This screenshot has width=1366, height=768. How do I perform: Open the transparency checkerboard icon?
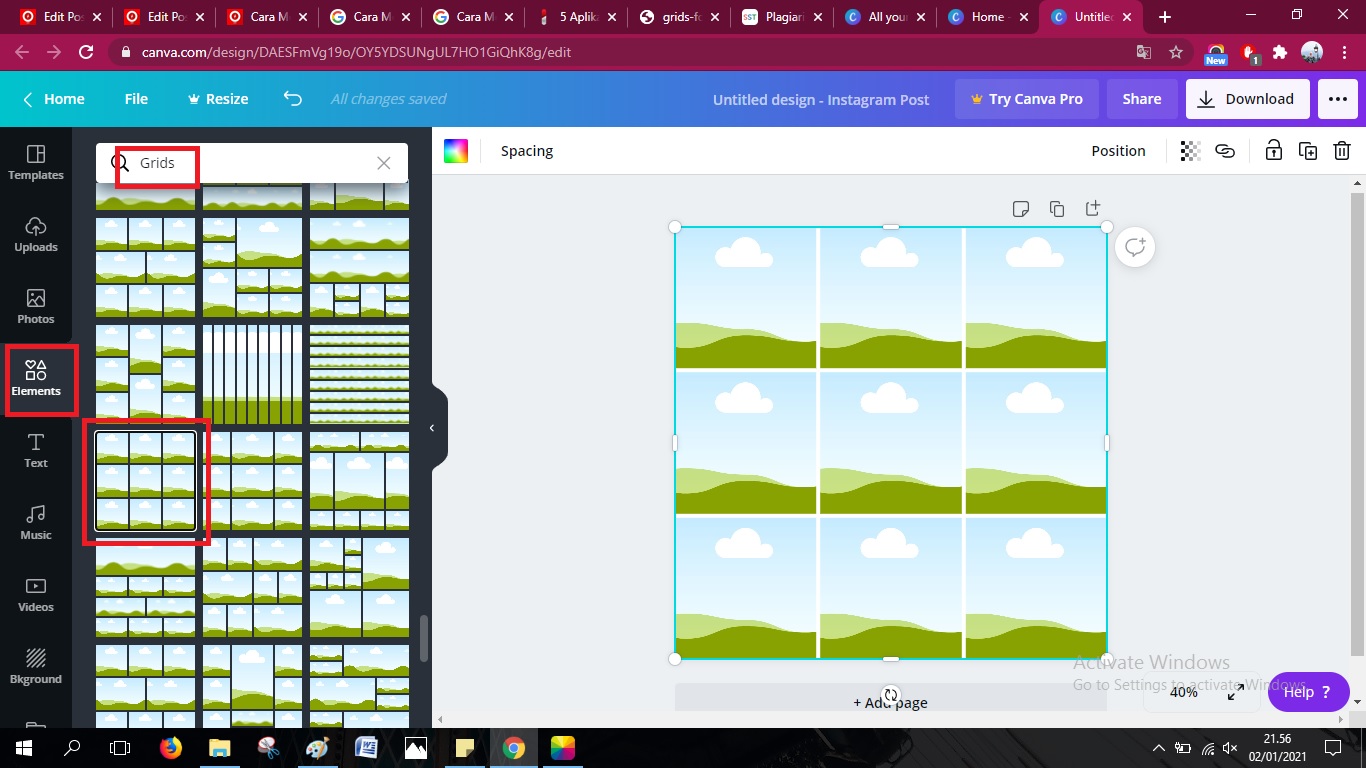pyautogui.click(x=1190, y=151)
